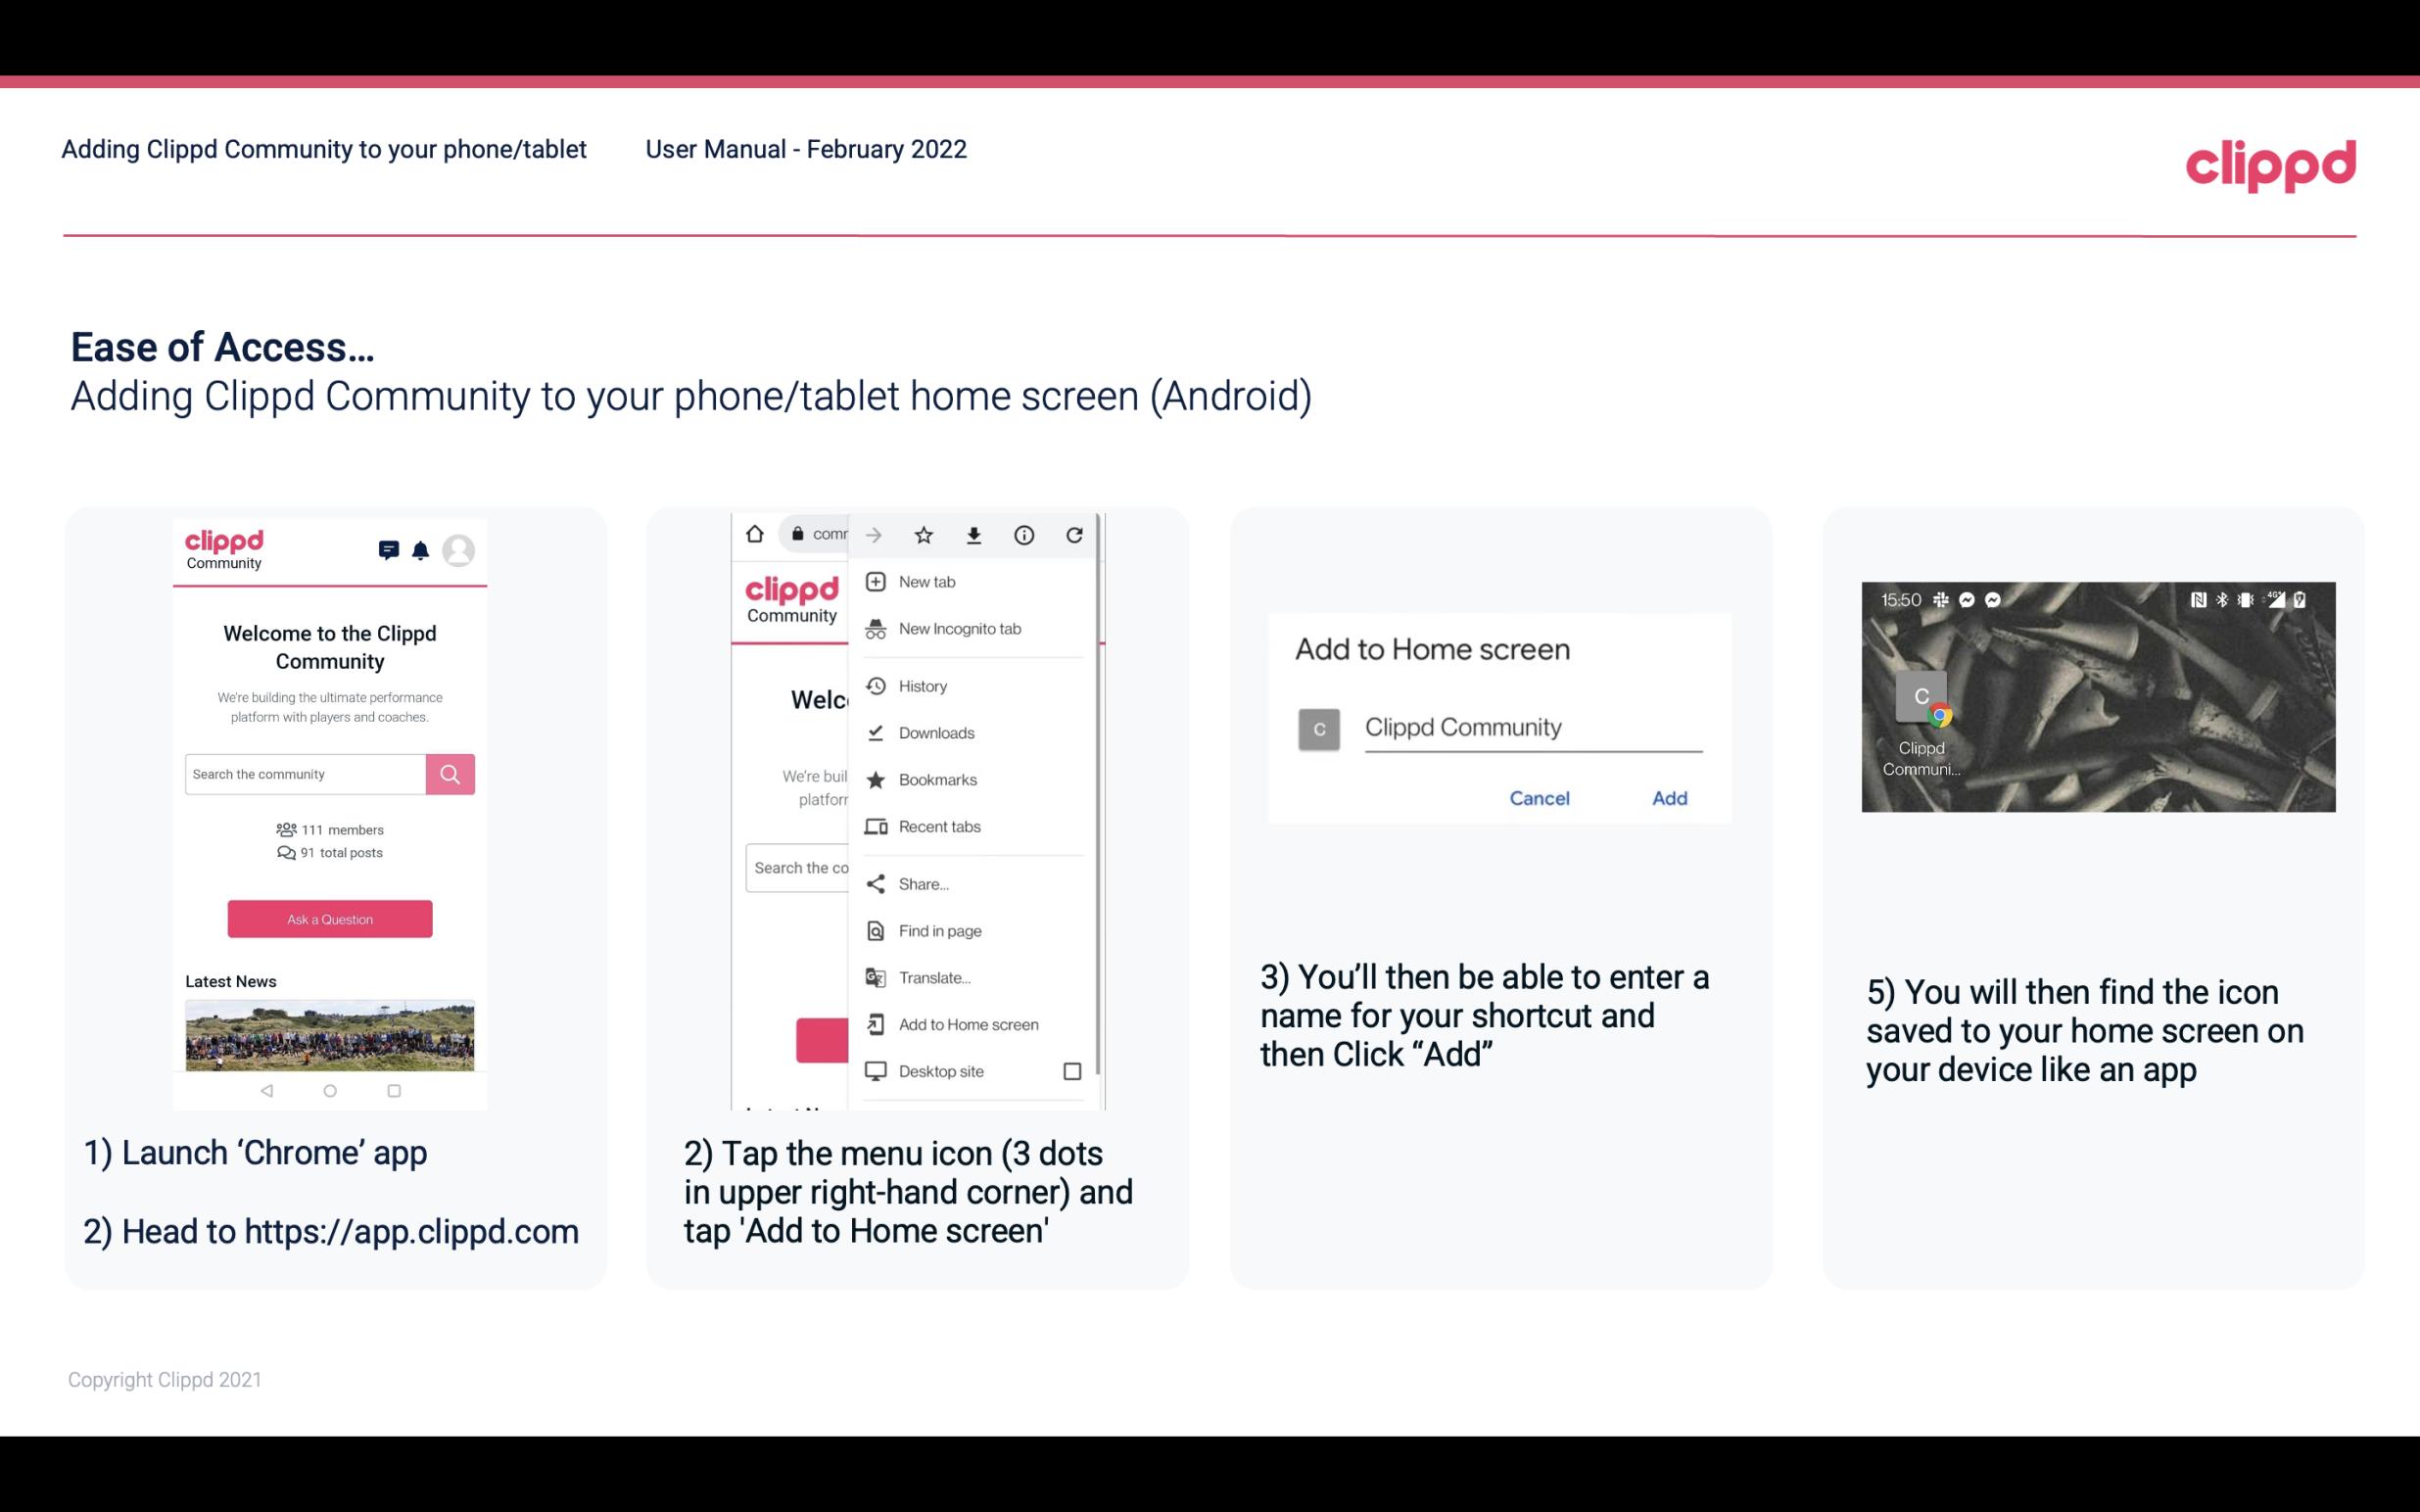Viewport: 2420px width, 1512px height.
Task: Click the Chrome address bar at top
Action: pos(814,533)
